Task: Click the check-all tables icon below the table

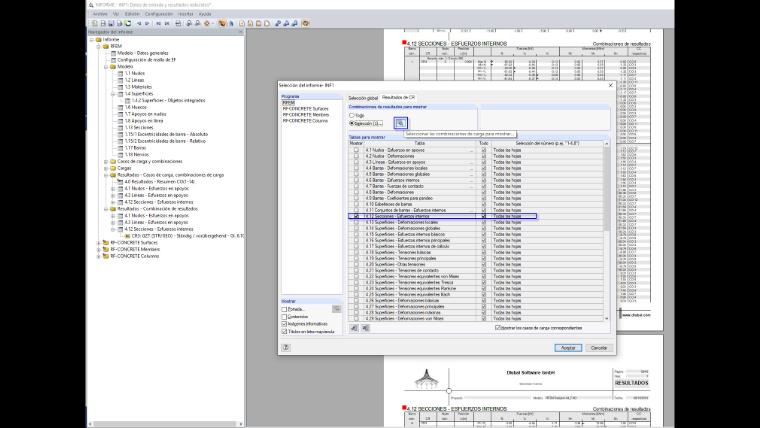Action: [x=354, y=328]
